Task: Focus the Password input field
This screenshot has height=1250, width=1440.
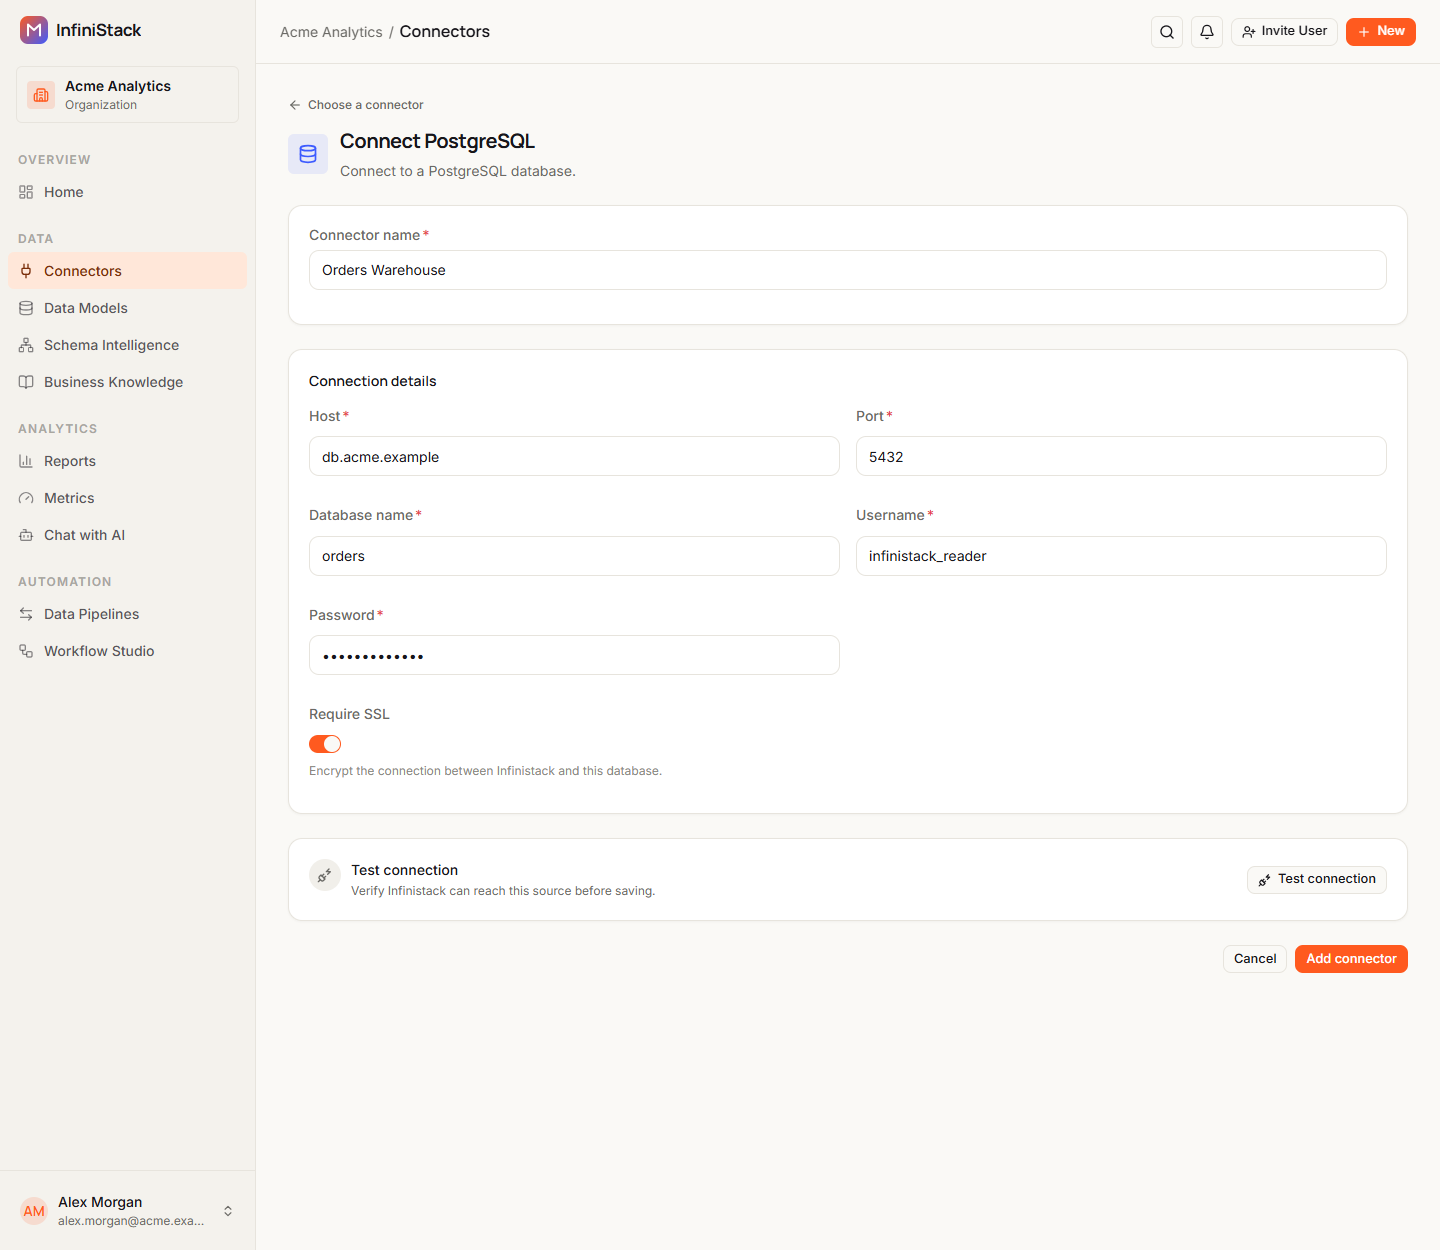Action: click(x=574, y=655)
